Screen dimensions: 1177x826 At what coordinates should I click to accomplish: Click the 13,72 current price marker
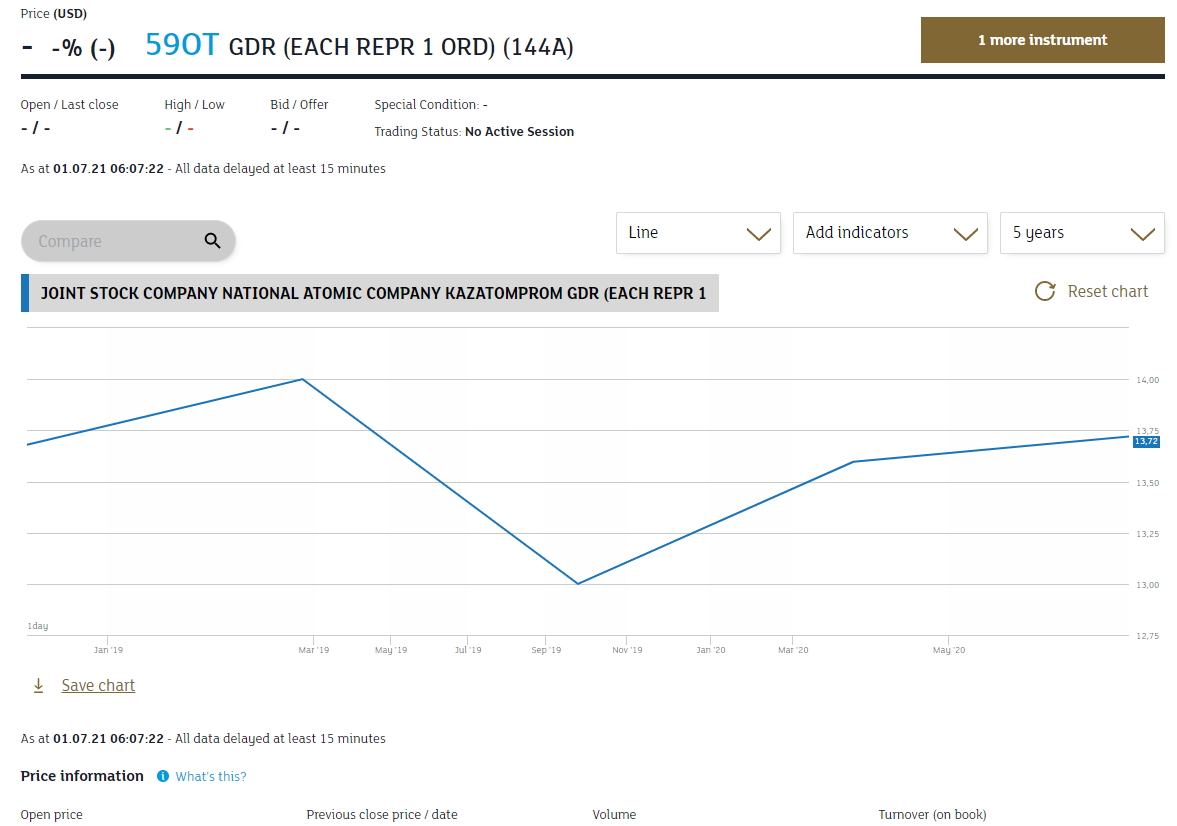point(1146,442)
